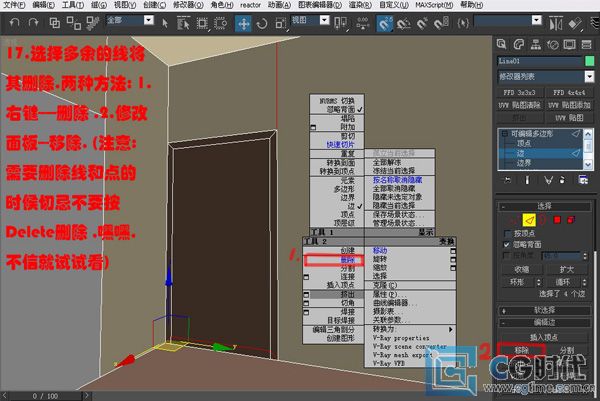Open the 渲染(R) menu
Screen dimensions: 600x401
360,5
